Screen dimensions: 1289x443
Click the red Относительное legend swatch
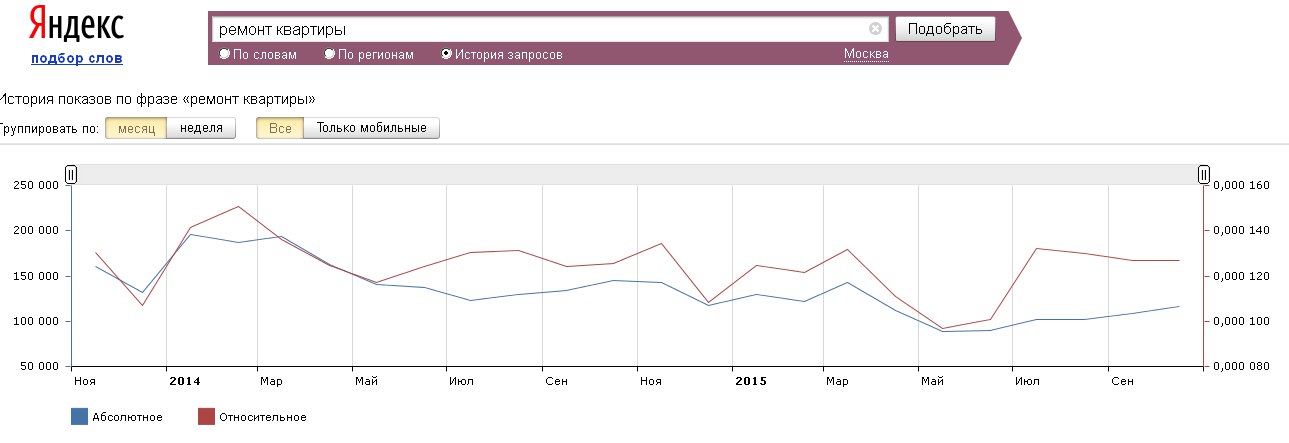tap(206, 417)
